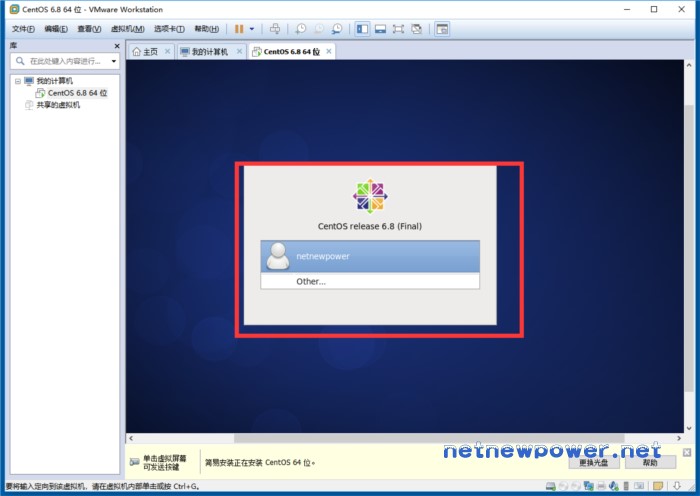Click the VM view scroll down arrow
Viewport: 700px width, 496px height.
click(689, 428)
